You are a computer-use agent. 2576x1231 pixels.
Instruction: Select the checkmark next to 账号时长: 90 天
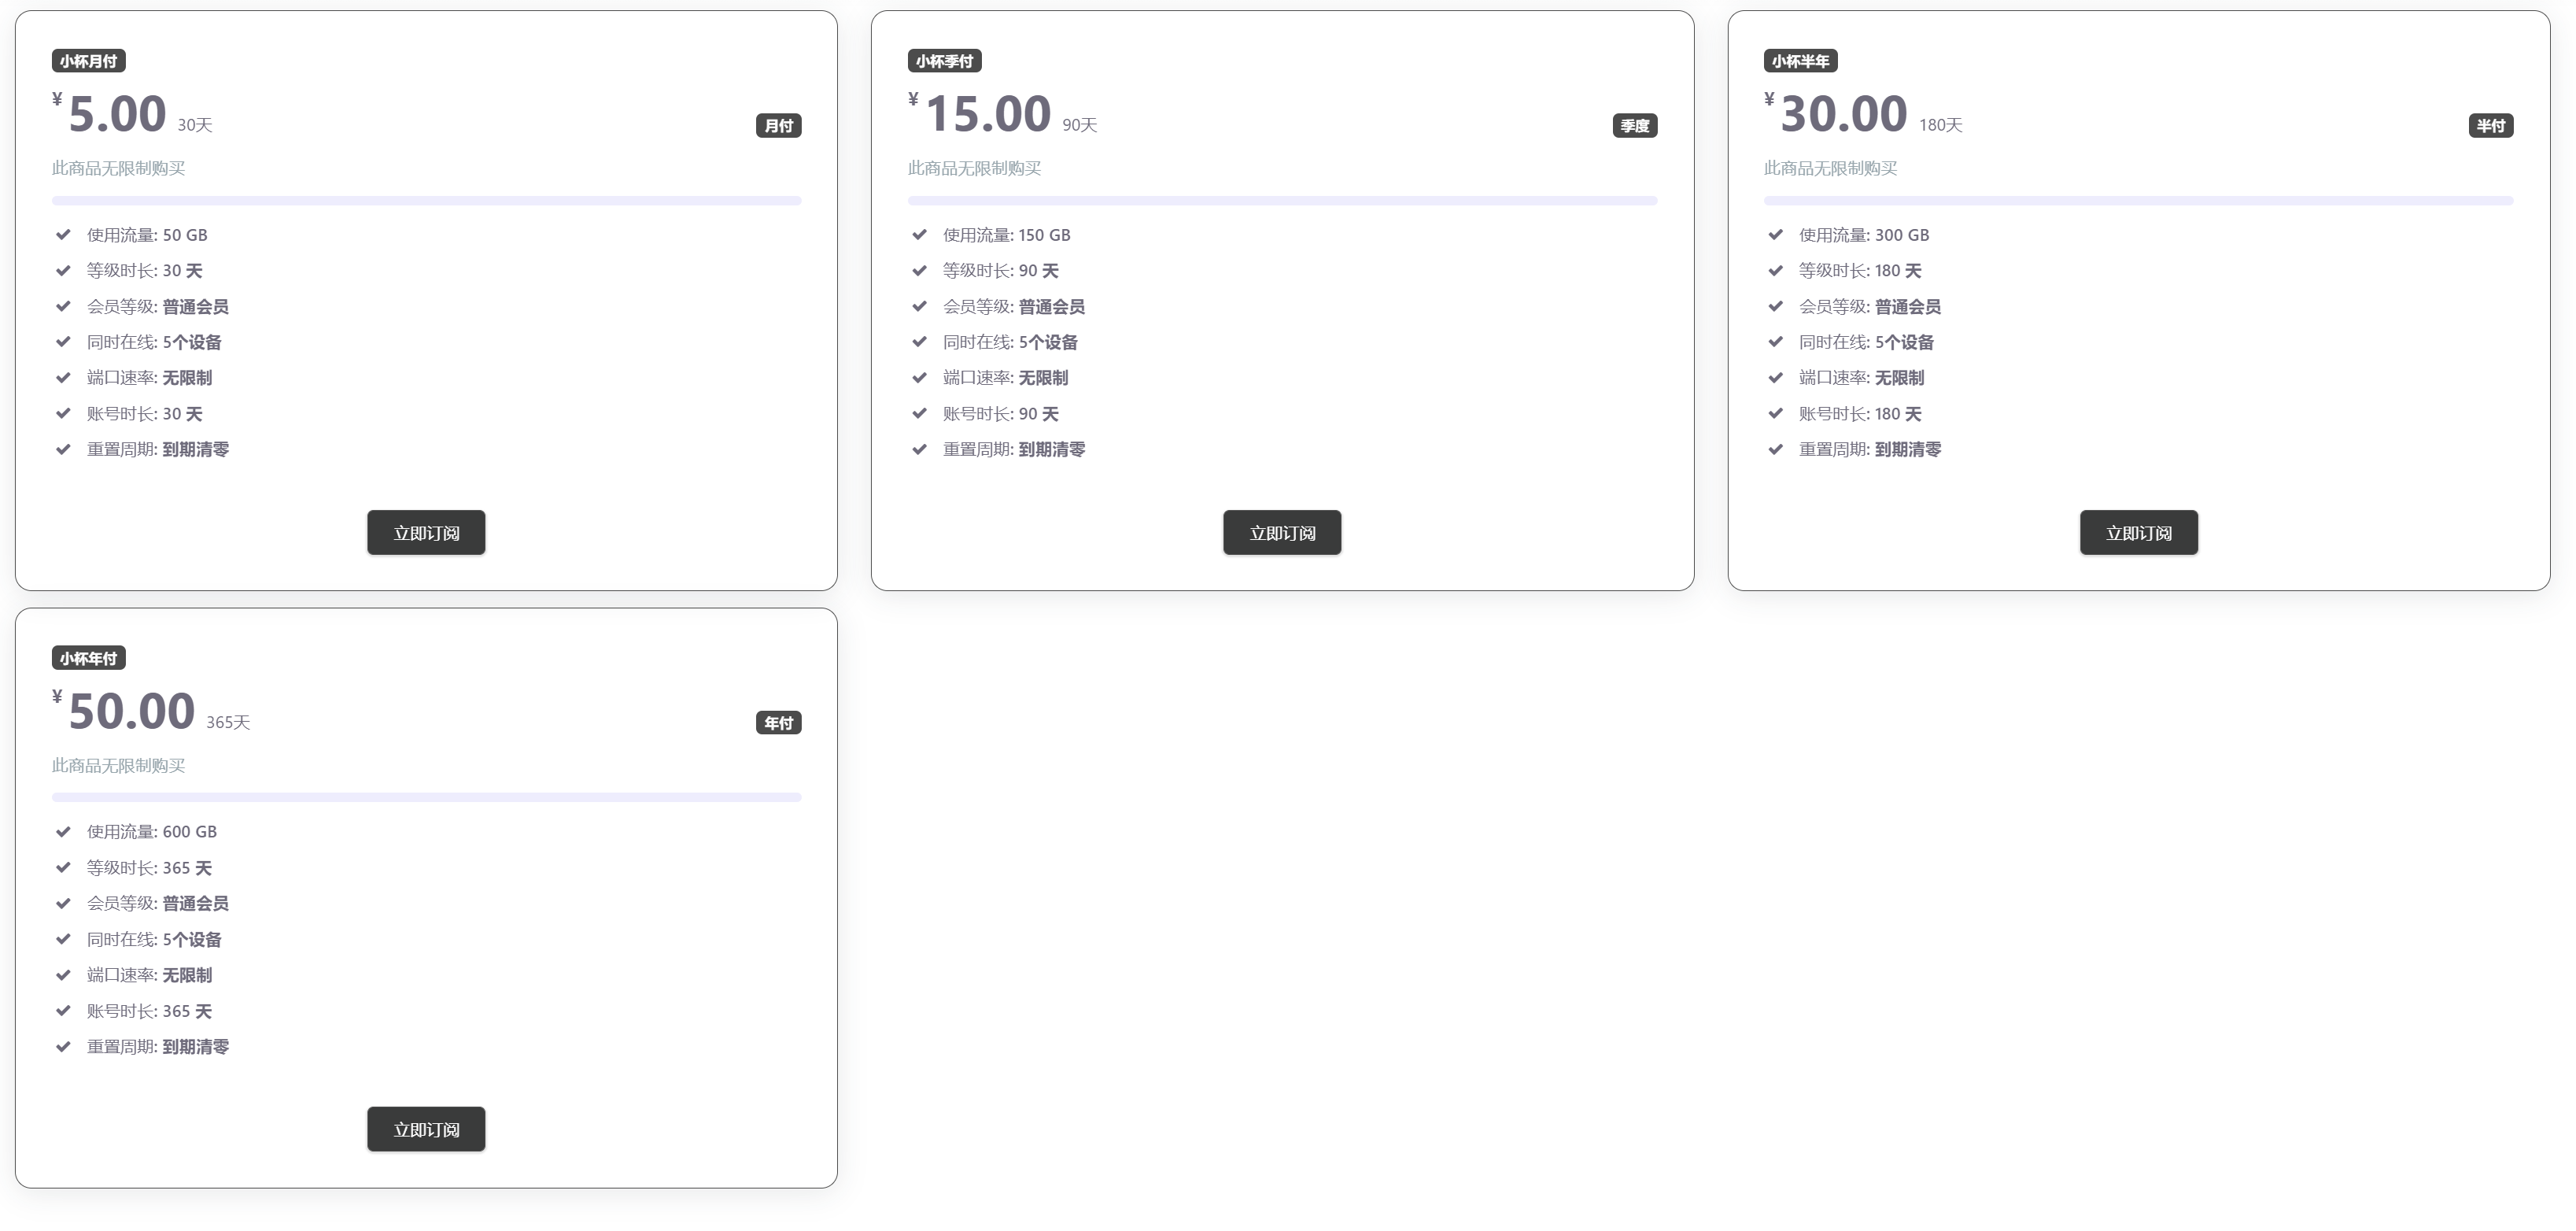(x=919, y=414)
